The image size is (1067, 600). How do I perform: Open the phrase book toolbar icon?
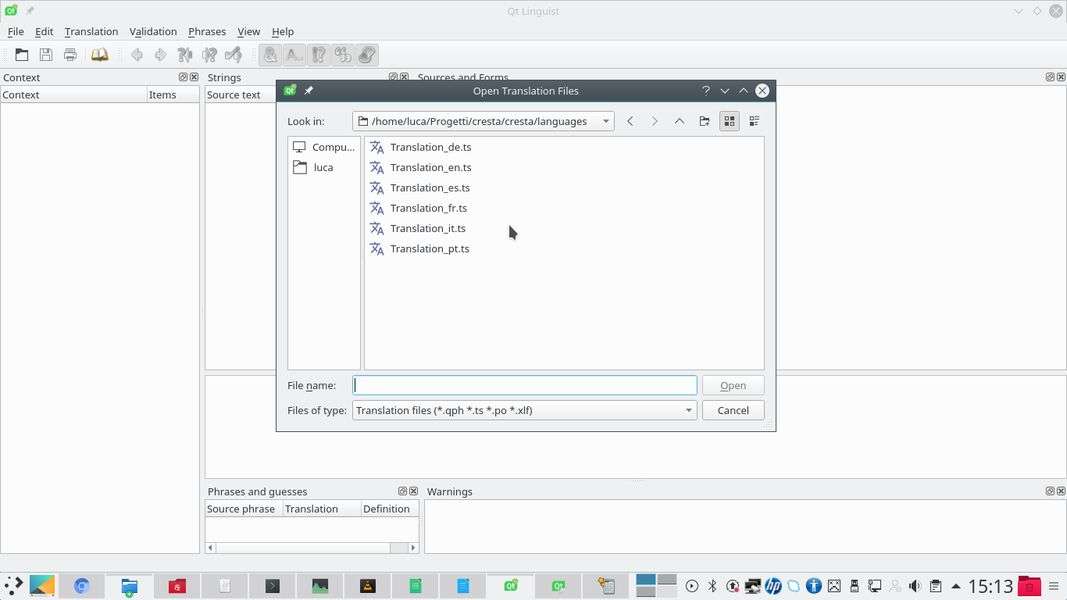(100, 55)
